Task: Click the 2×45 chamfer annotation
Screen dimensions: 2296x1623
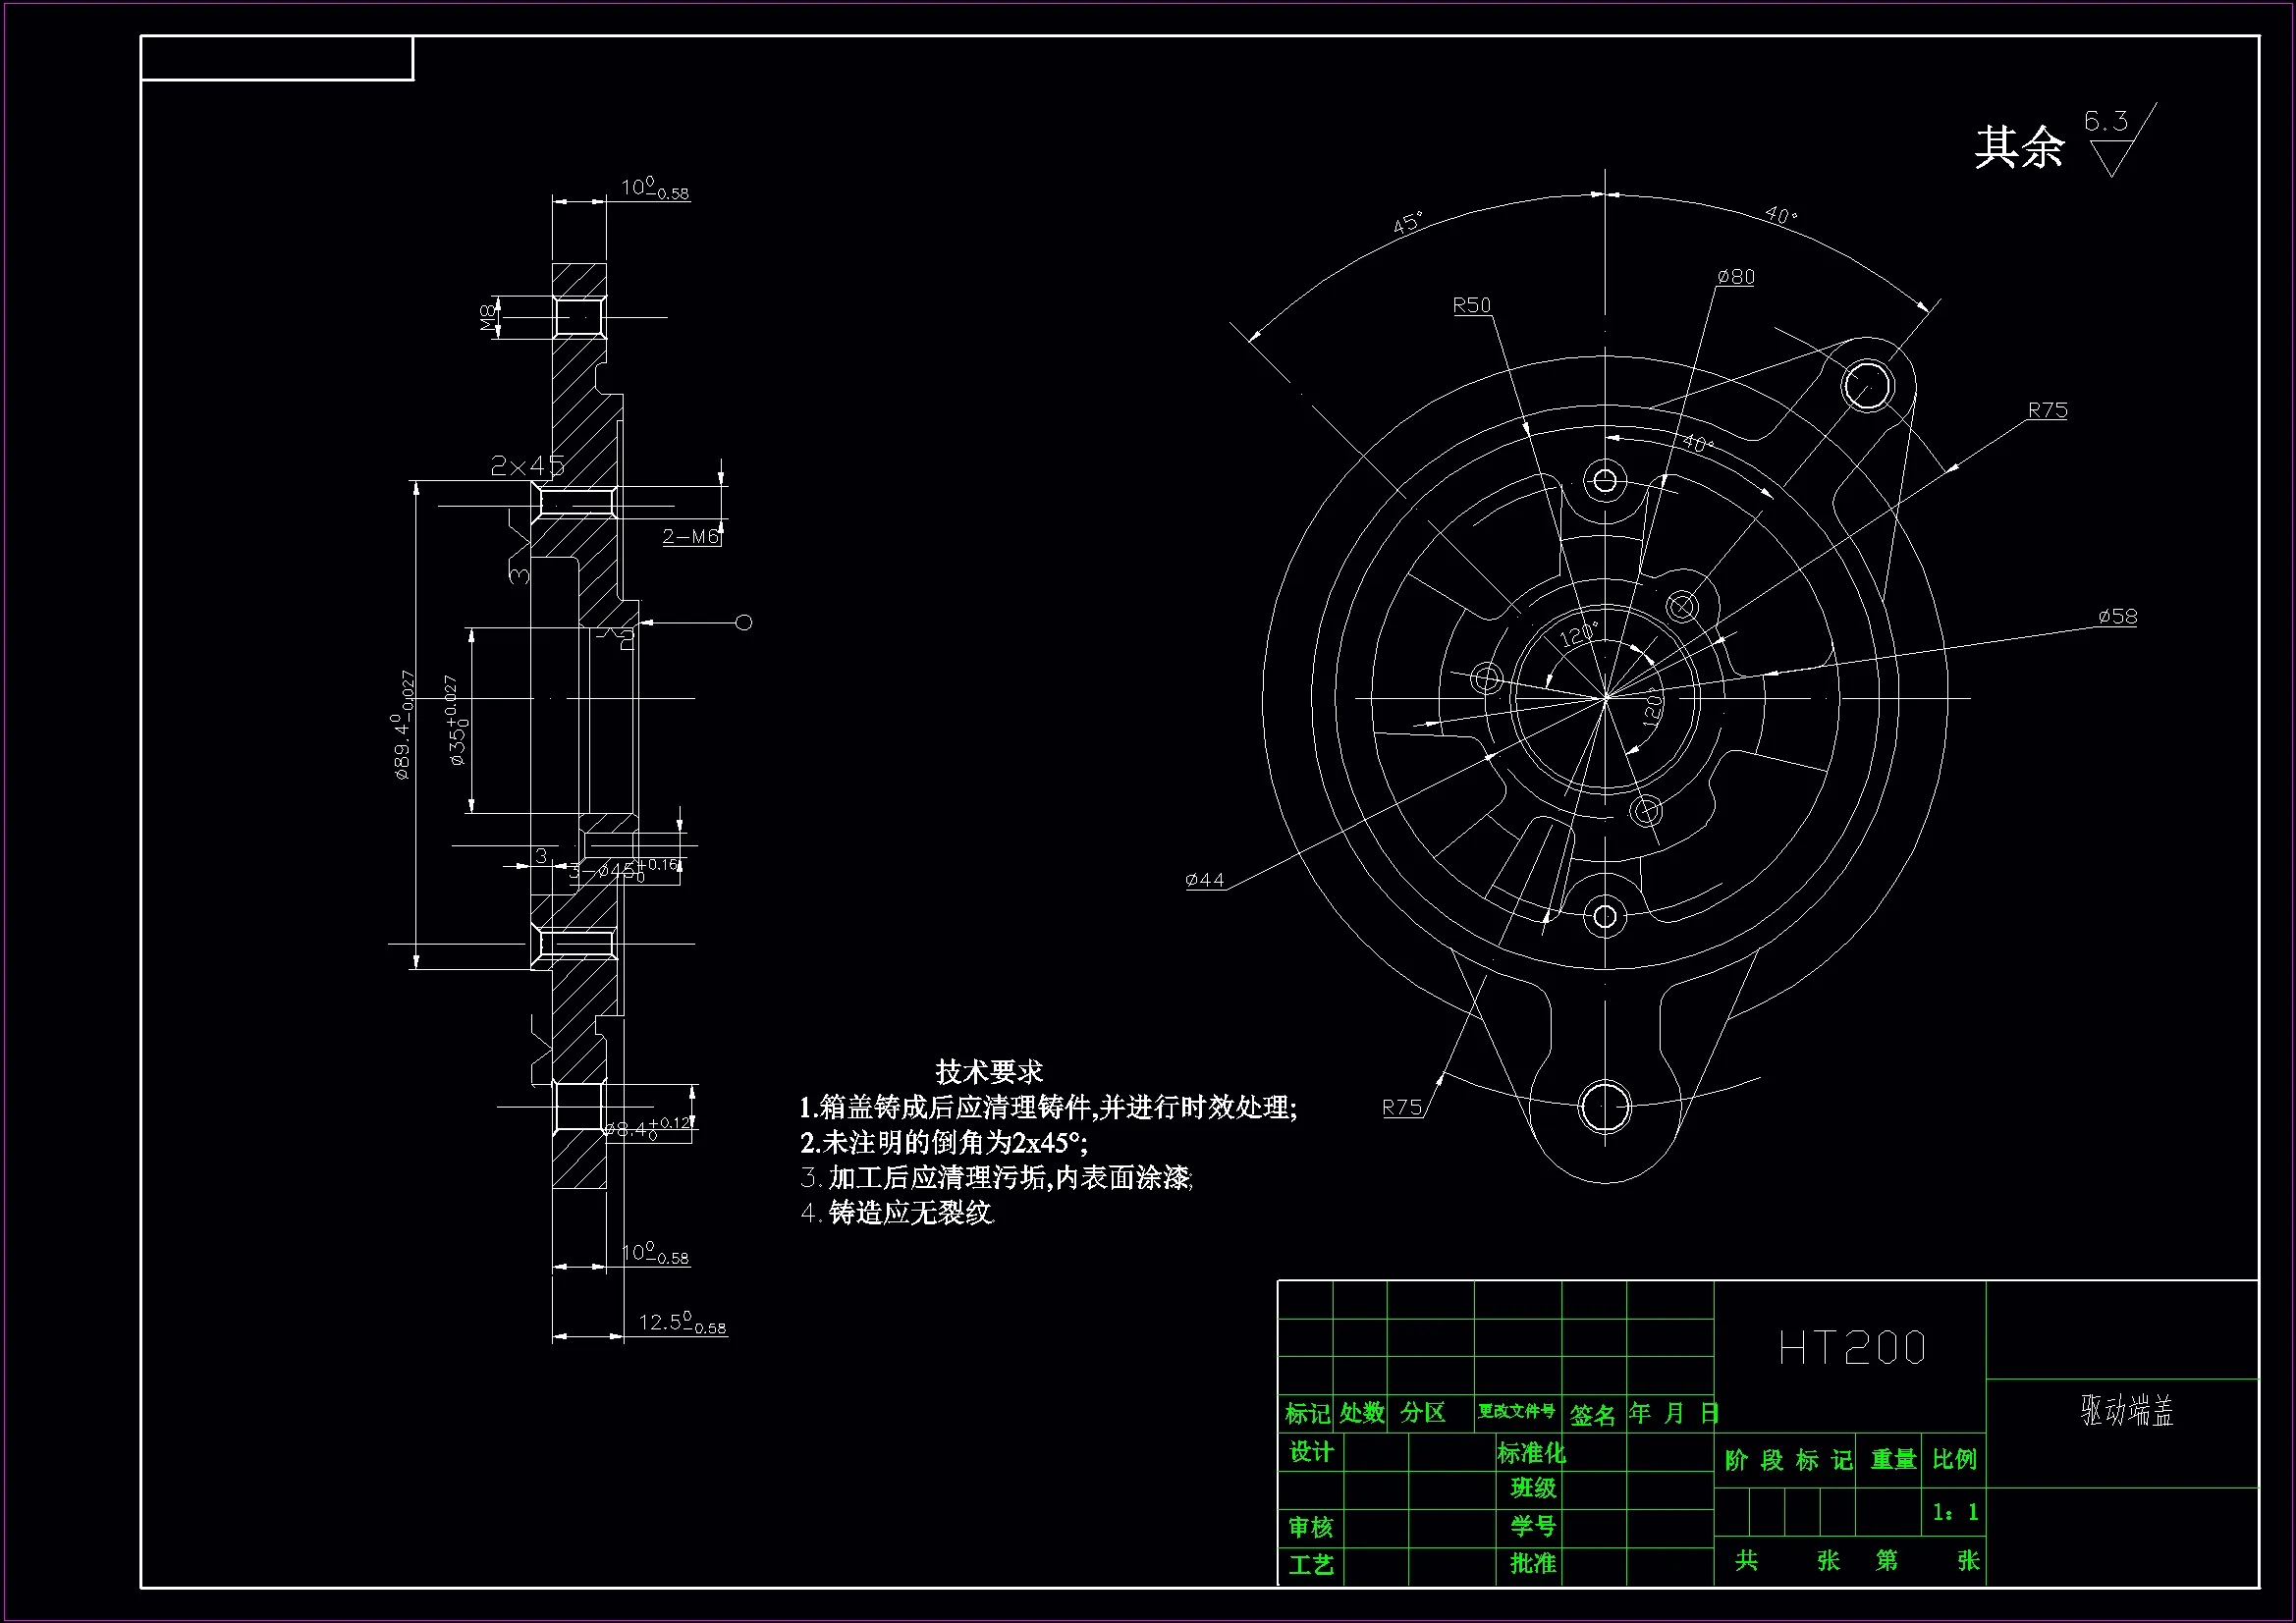Action: [527, 466]
